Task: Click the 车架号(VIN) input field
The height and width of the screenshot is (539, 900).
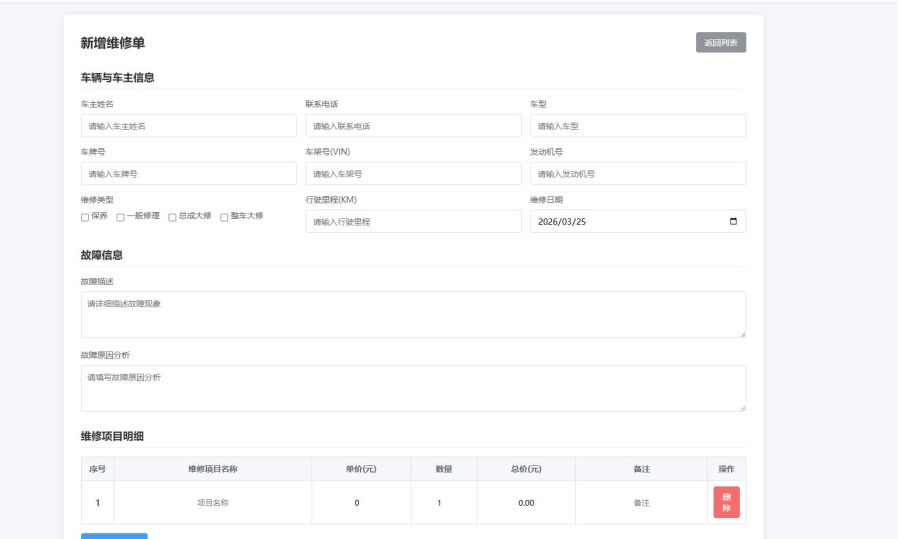Action: [x=413, y=174]
